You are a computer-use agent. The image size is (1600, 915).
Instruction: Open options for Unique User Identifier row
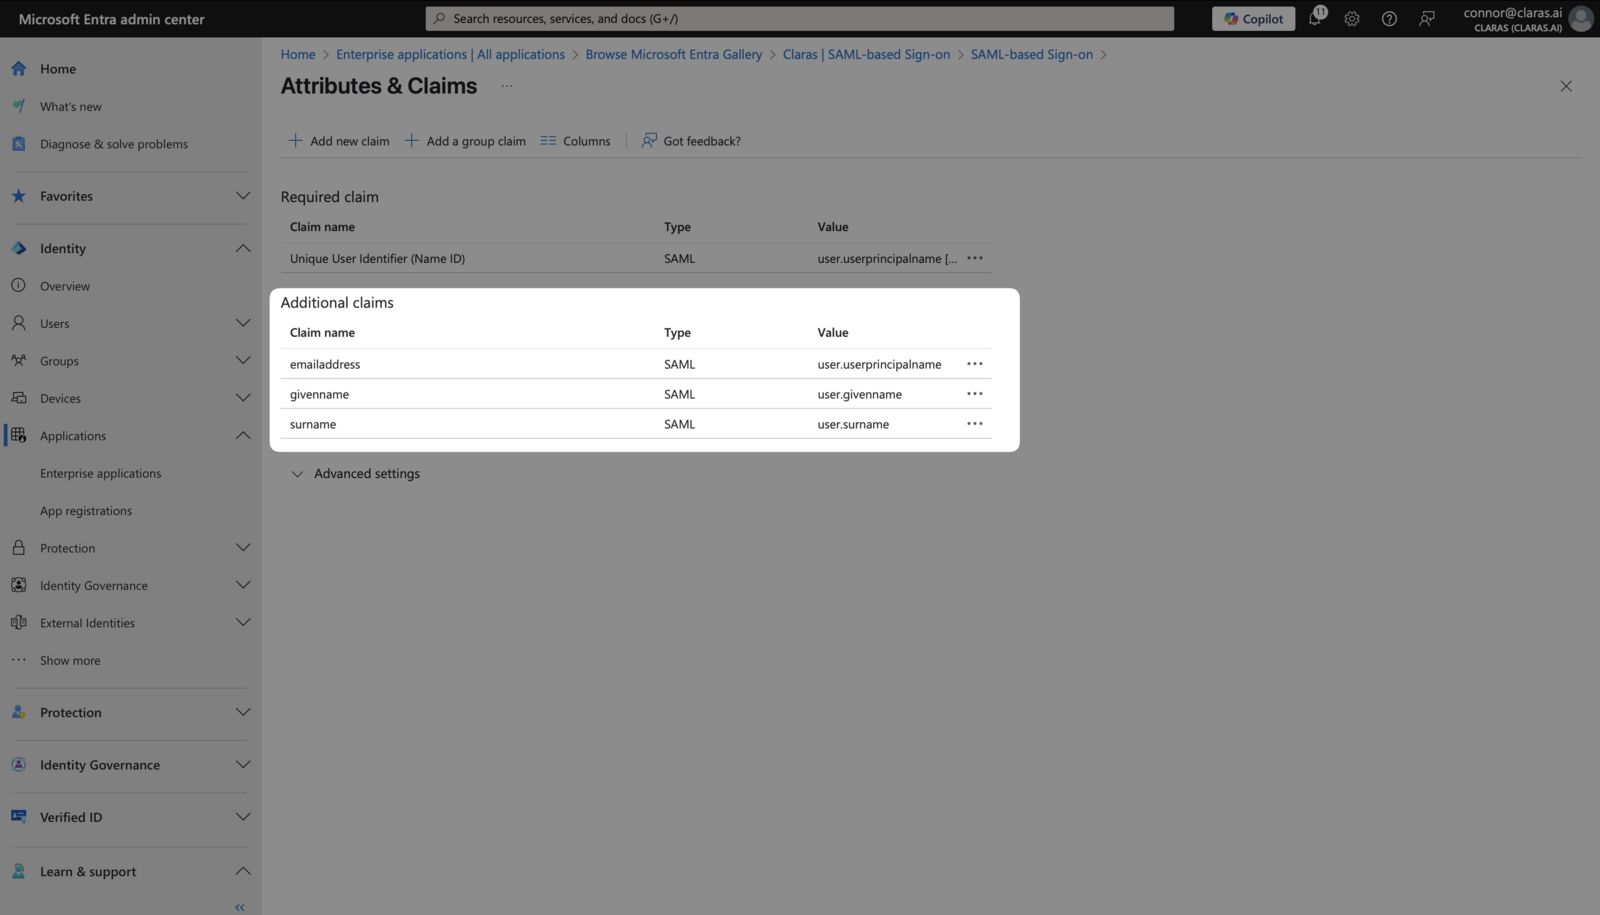click(x=975, y=258)
